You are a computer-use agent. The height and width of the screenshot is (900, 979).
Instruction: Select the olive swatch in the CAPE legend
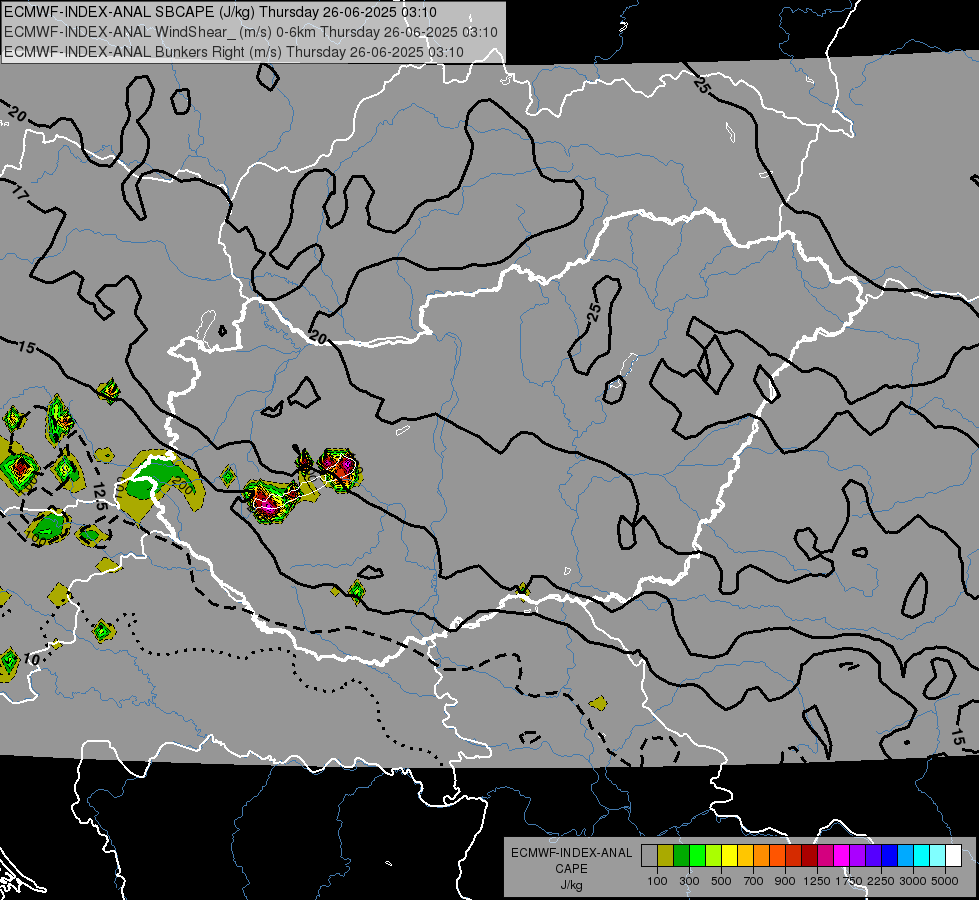(x=666, y=856)
